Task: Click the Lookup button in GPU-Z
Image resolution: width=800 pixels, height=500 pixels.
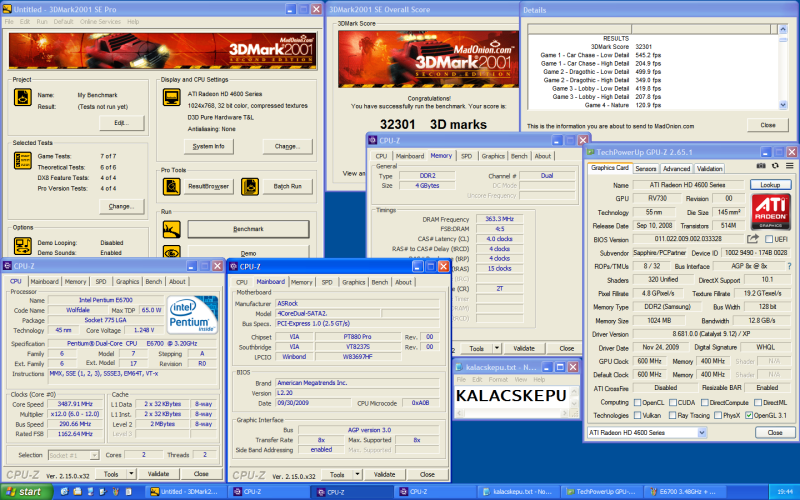Action: (x=770, y=185)
